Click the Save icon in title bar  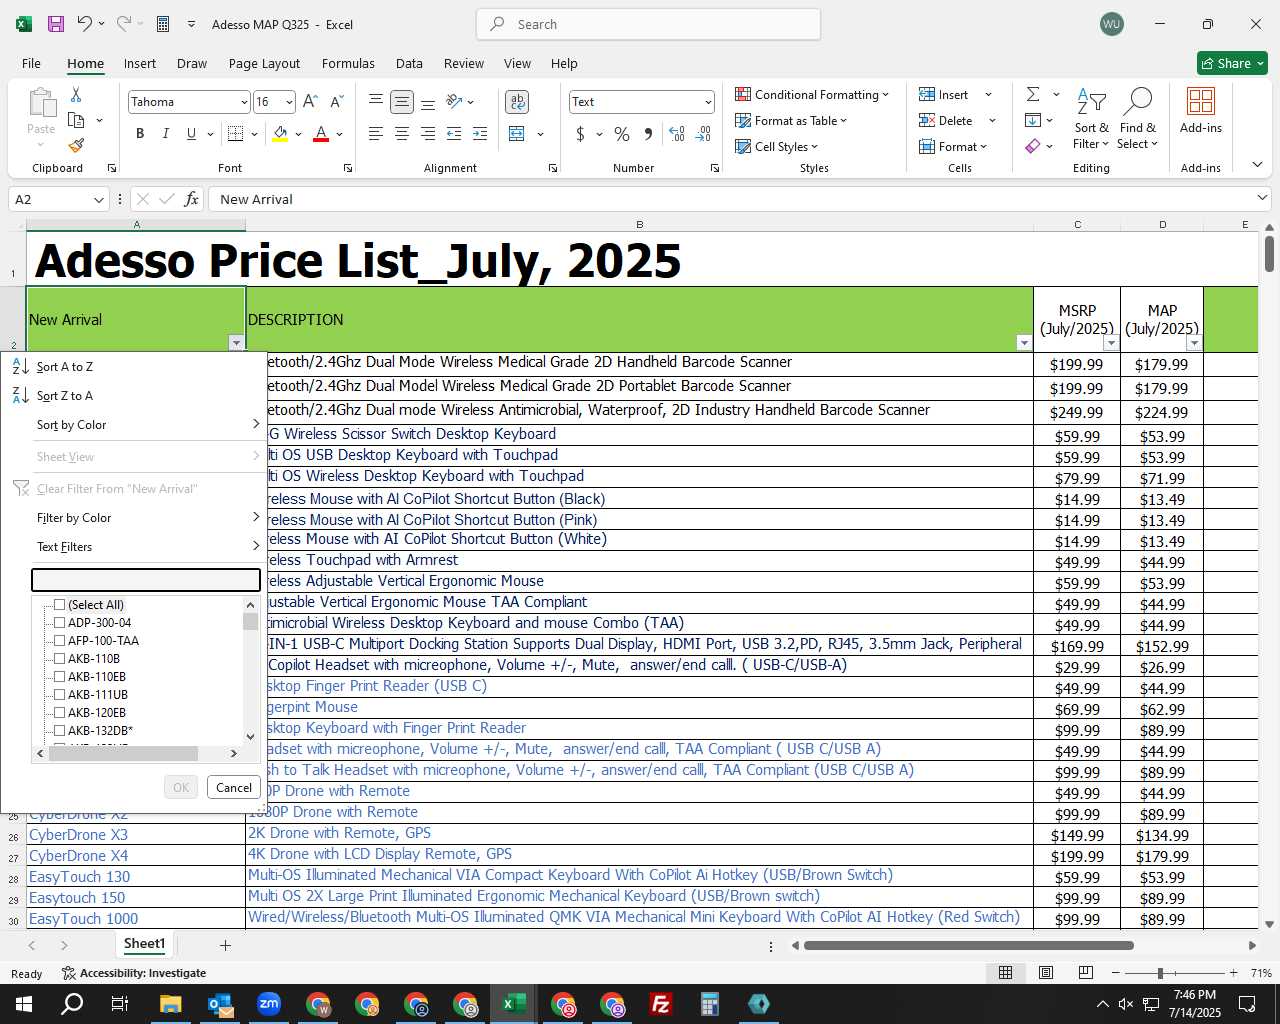[x=56, y=24]
